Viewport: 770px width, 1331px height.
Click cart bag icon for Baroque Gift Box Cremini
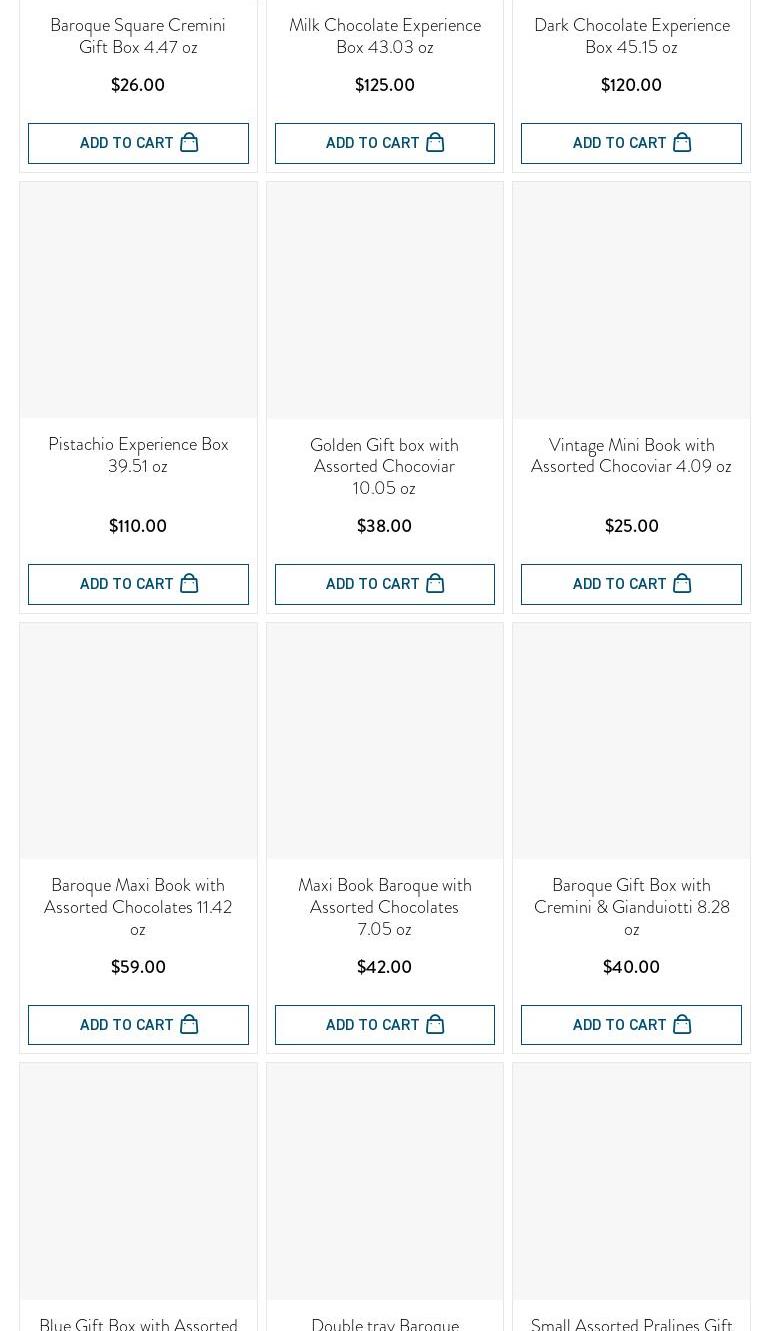(x=682, y=1025)
